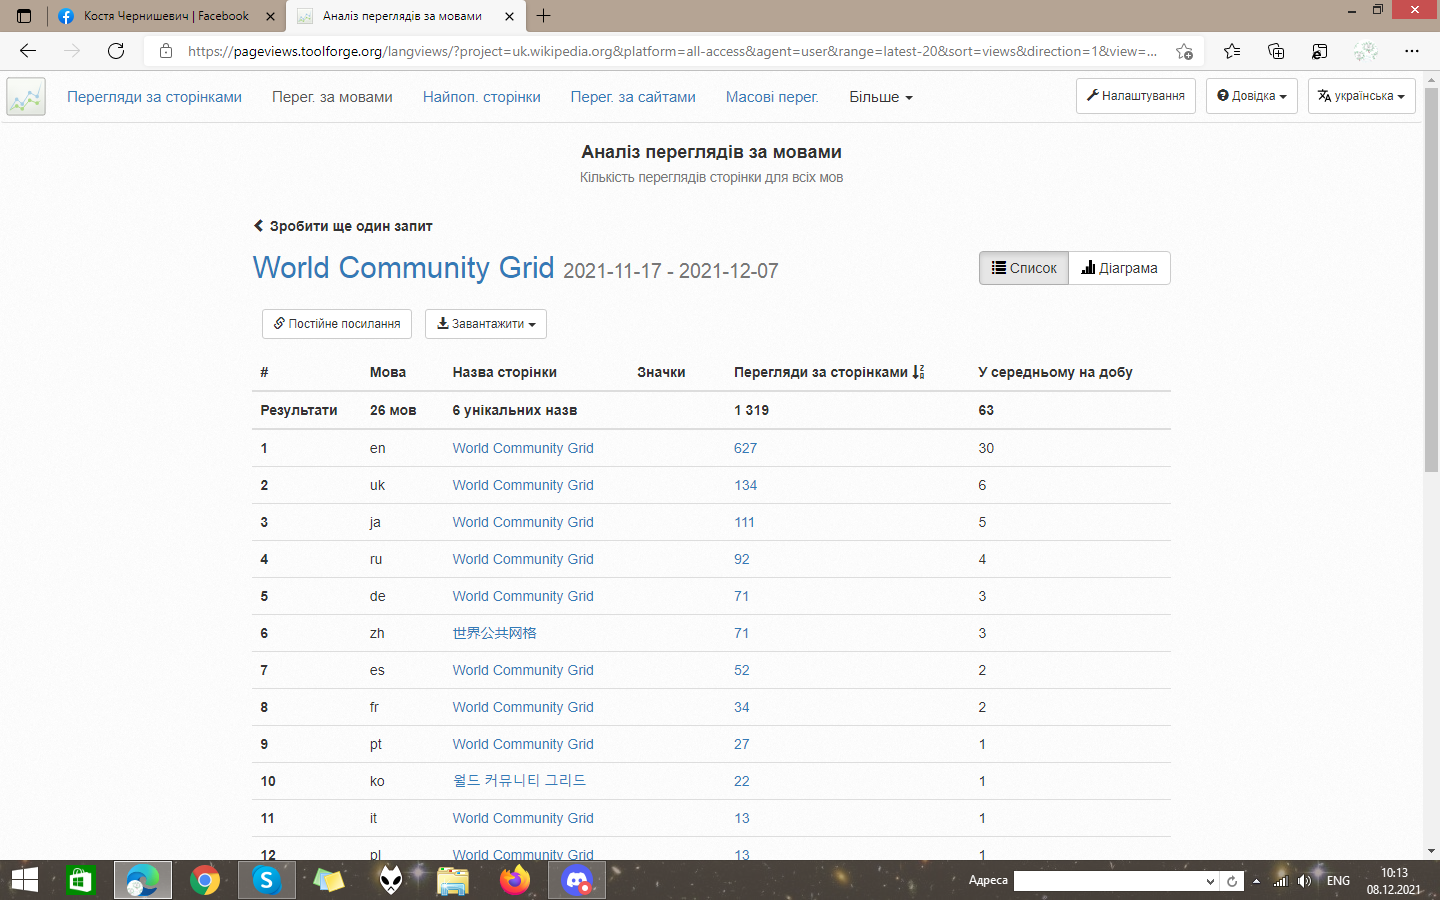Viewport: 1440px width, 900px height.
Task: Open Skype from the taskbar
Action: (266, 880)
